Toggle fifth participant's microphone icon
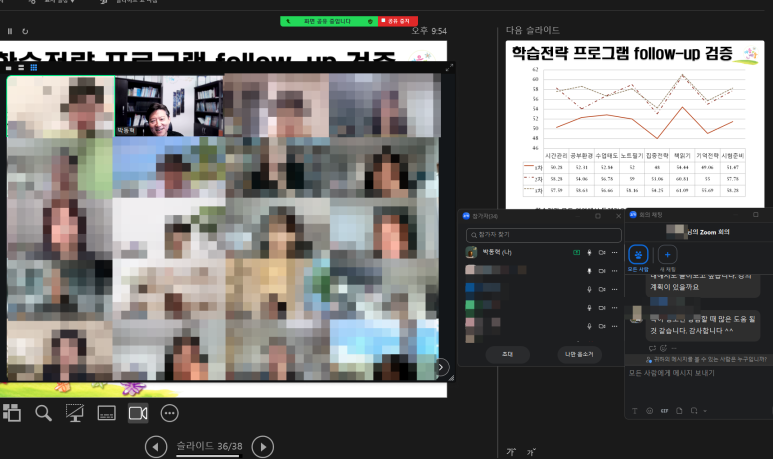This screenshot has width=773, height=459. click(x=589, y=326)
